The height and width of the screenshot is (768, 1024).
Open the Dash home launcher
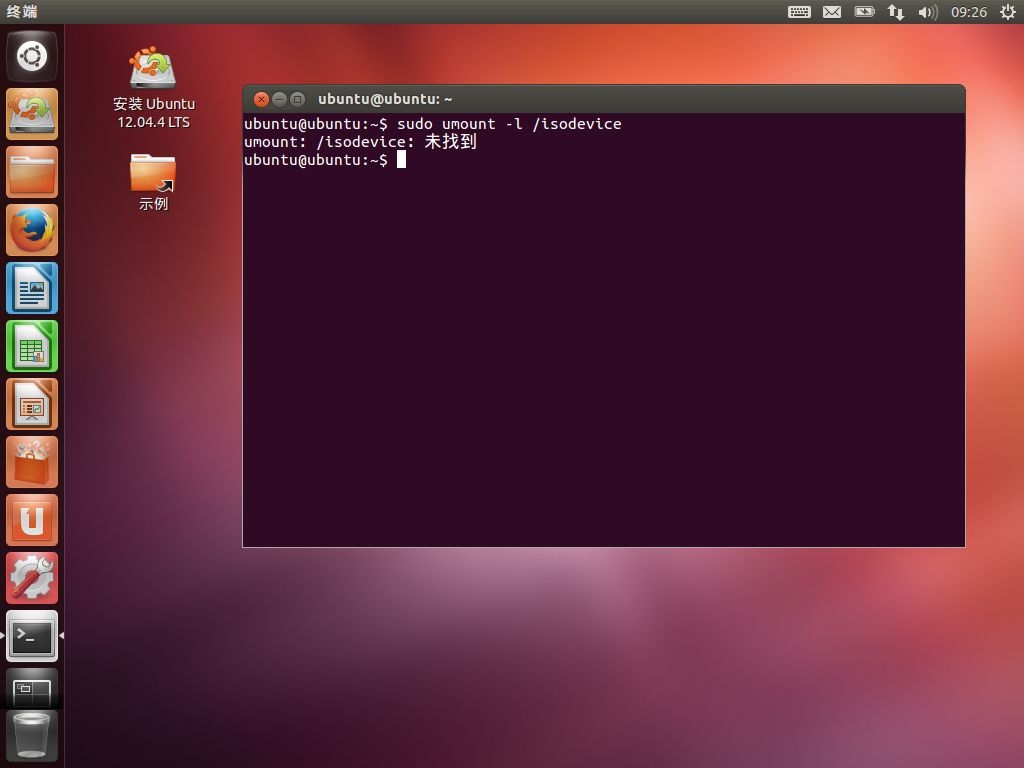point(32,56)
